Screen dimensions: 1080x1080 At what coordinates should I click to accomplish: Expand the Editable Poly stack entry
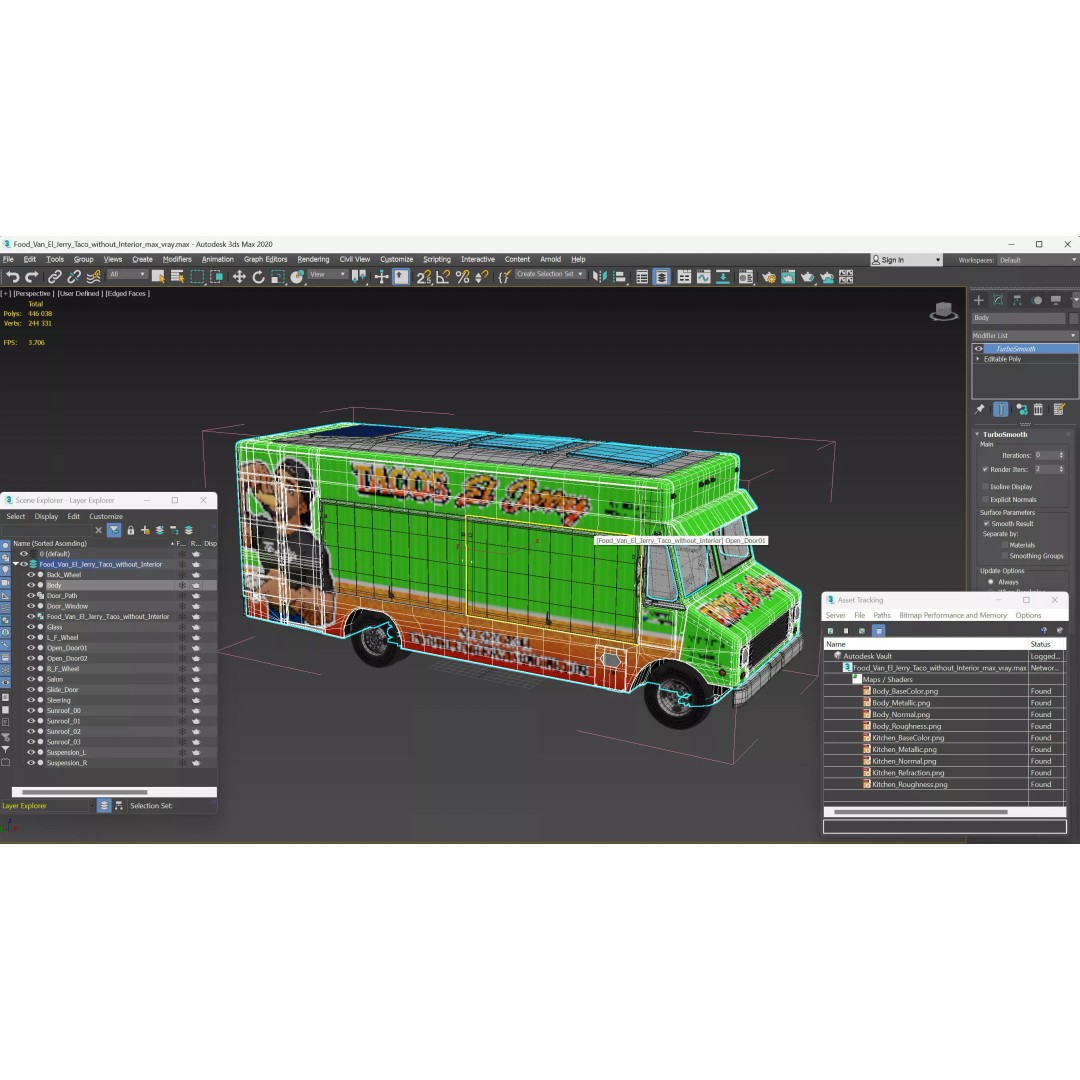click(x=977, y=359)
